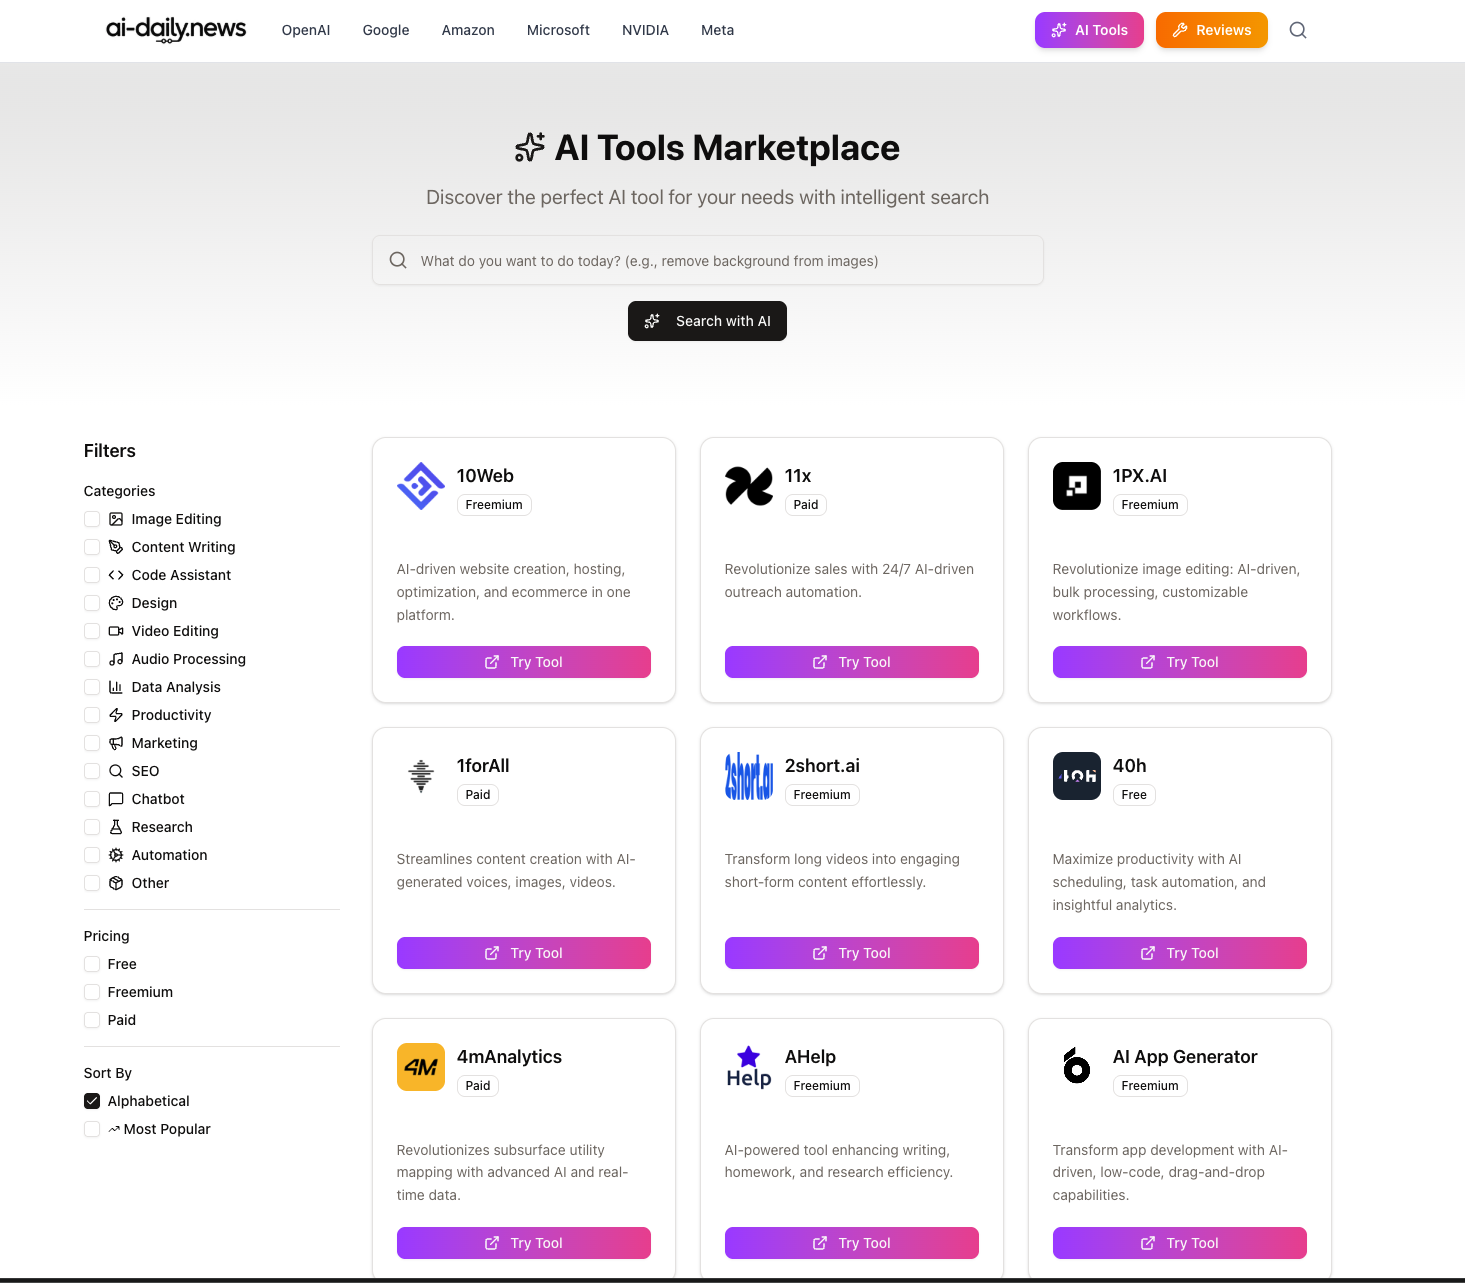1465x1283 pixels.
Task: Click the Search with AI button
Action: point(707,321)
